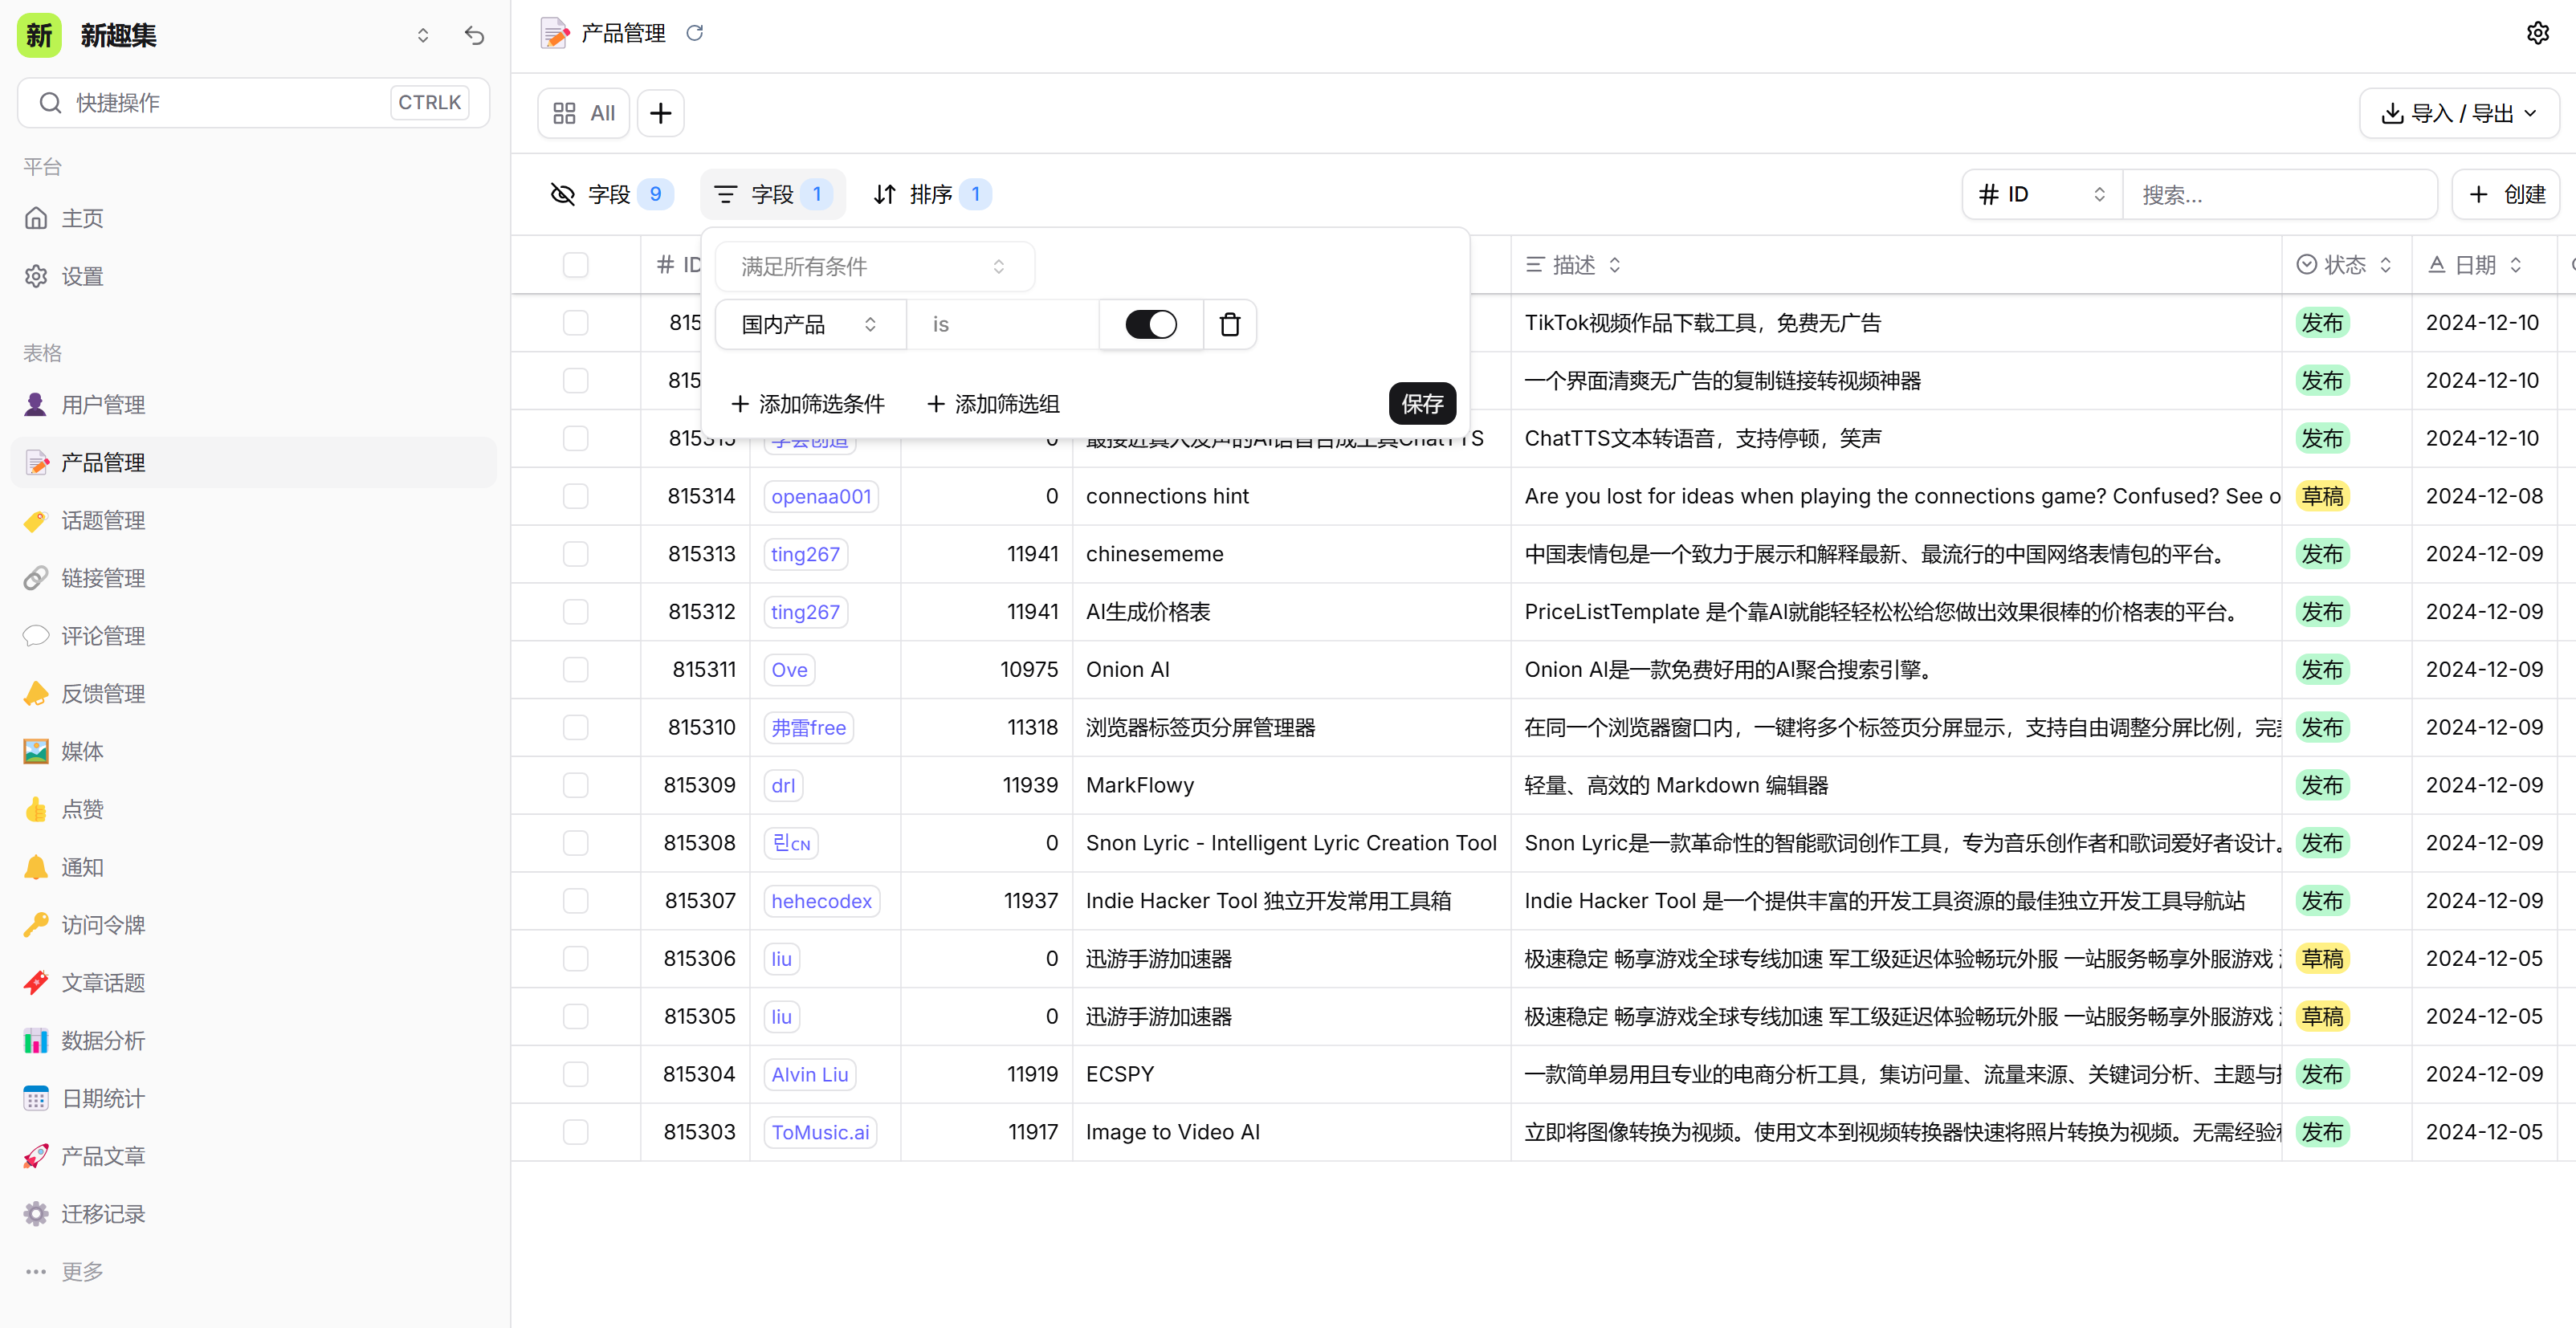2576x1328 pixels.
Task: Delete the filter condition with trash icon
Action: point(1229,324)
